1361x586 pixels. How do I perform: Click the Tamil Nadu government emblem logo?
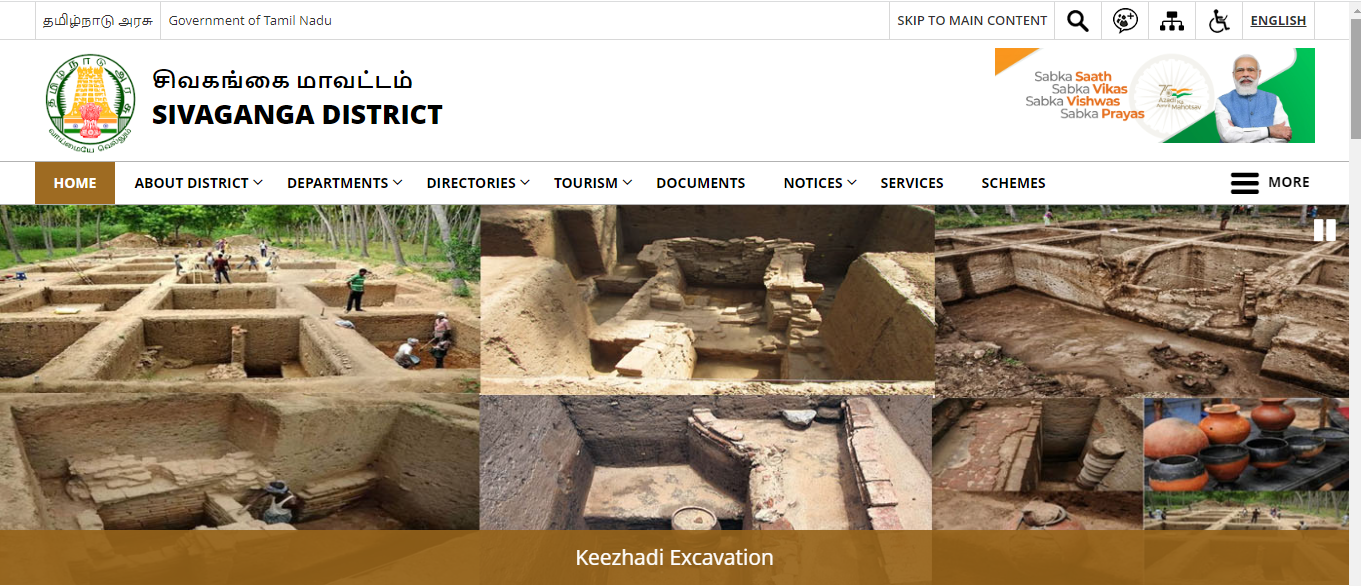click(89, 98)
